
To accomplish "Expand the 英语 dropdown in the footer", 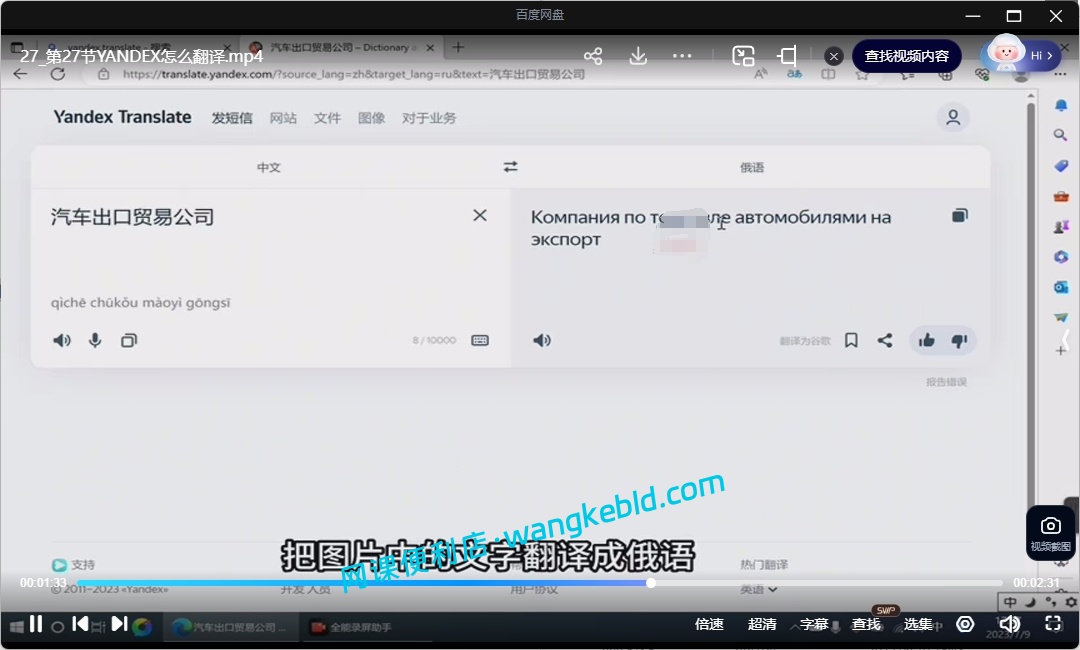I will pos(759,589).
